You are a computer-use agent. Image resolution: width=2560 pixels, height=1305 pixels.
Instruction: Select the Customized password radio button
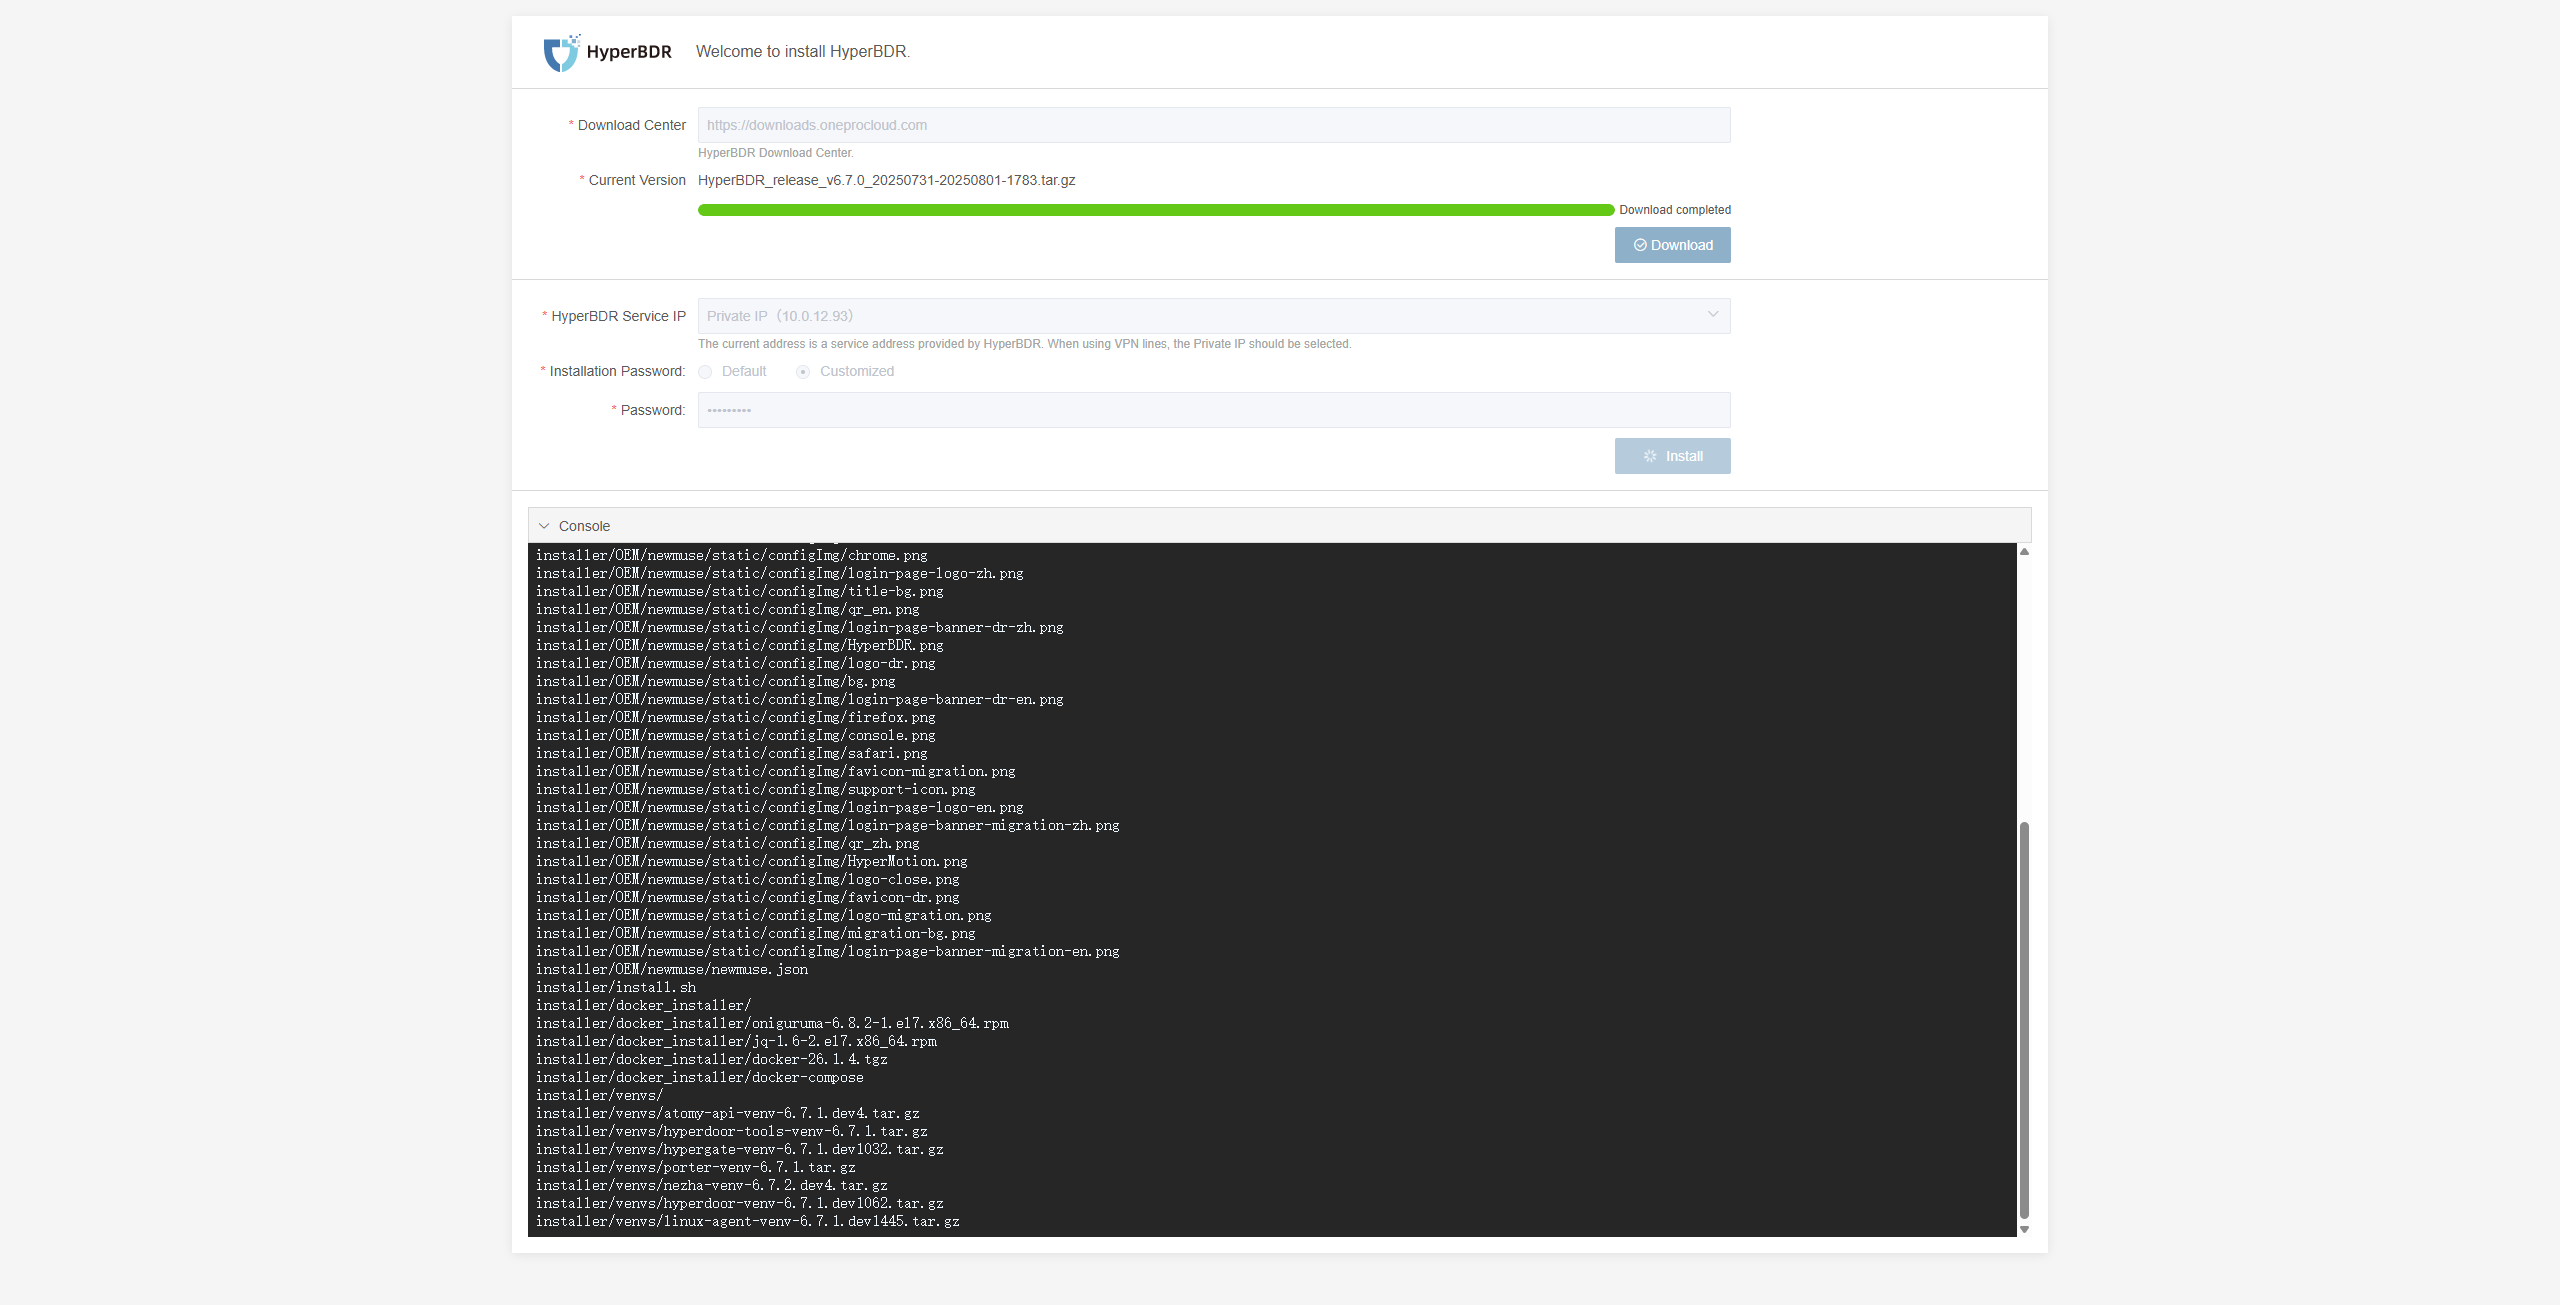tap(803, 372)
